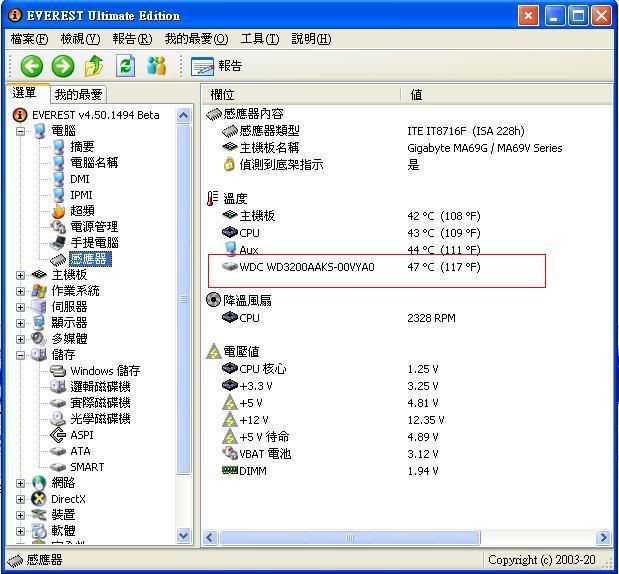
Task: Click the flame icon next to 超頻
Action: click(58, 211)
